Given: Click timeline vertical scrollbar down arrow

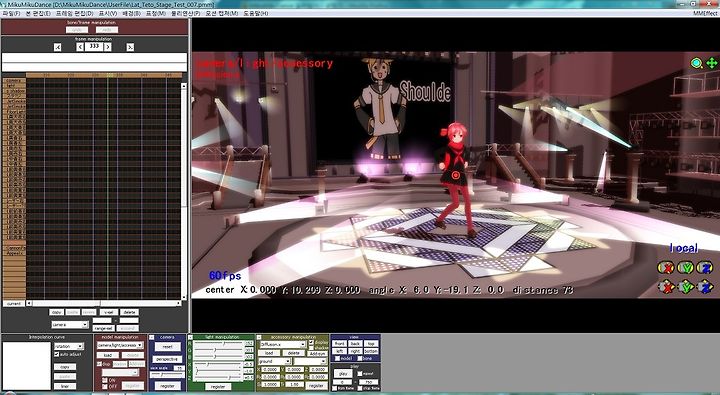Looking at the screenshot, I should pos(184,298).
